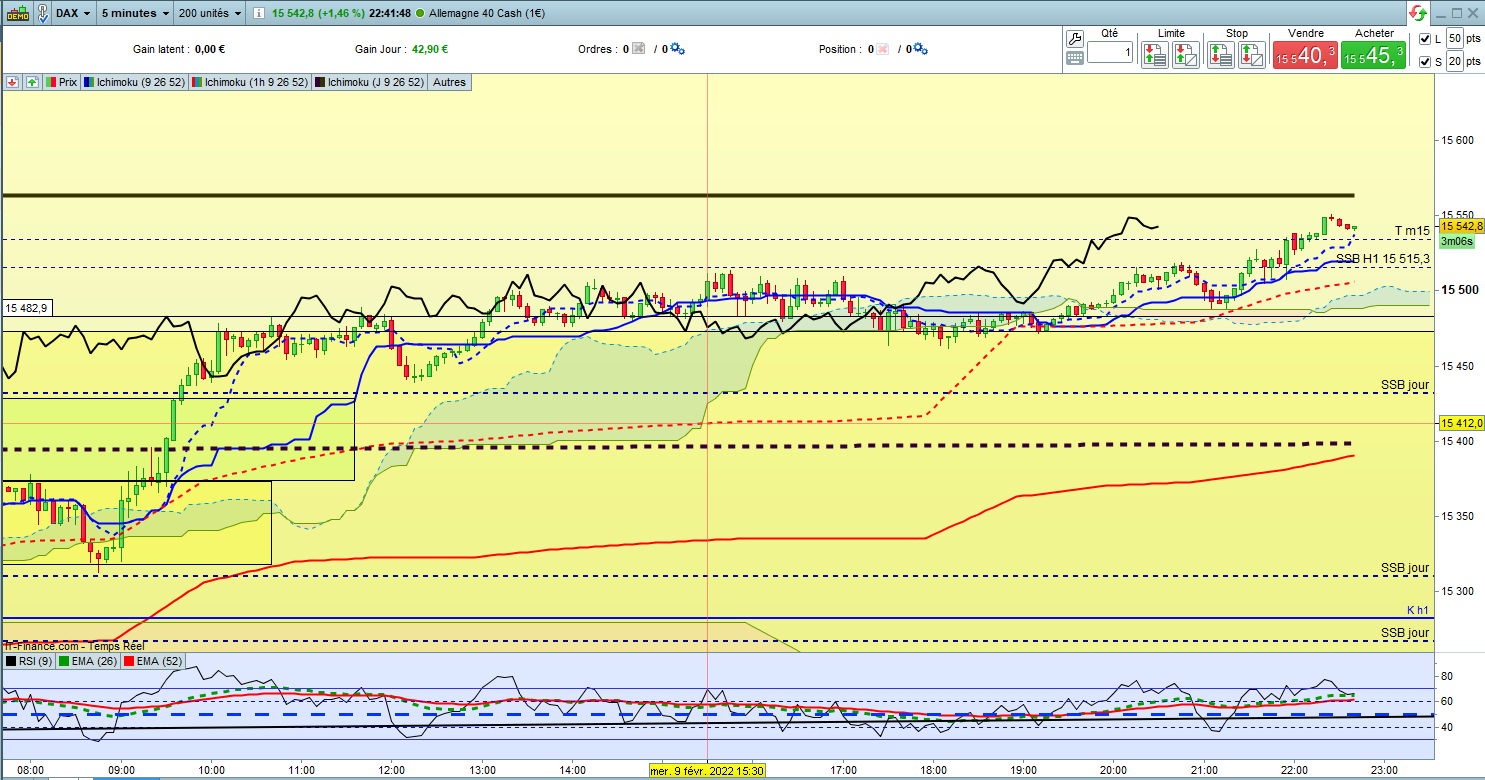Click the 15 412,0 price axis label
Viewport: 1485px width, 780px height.
pos(1461,423)
